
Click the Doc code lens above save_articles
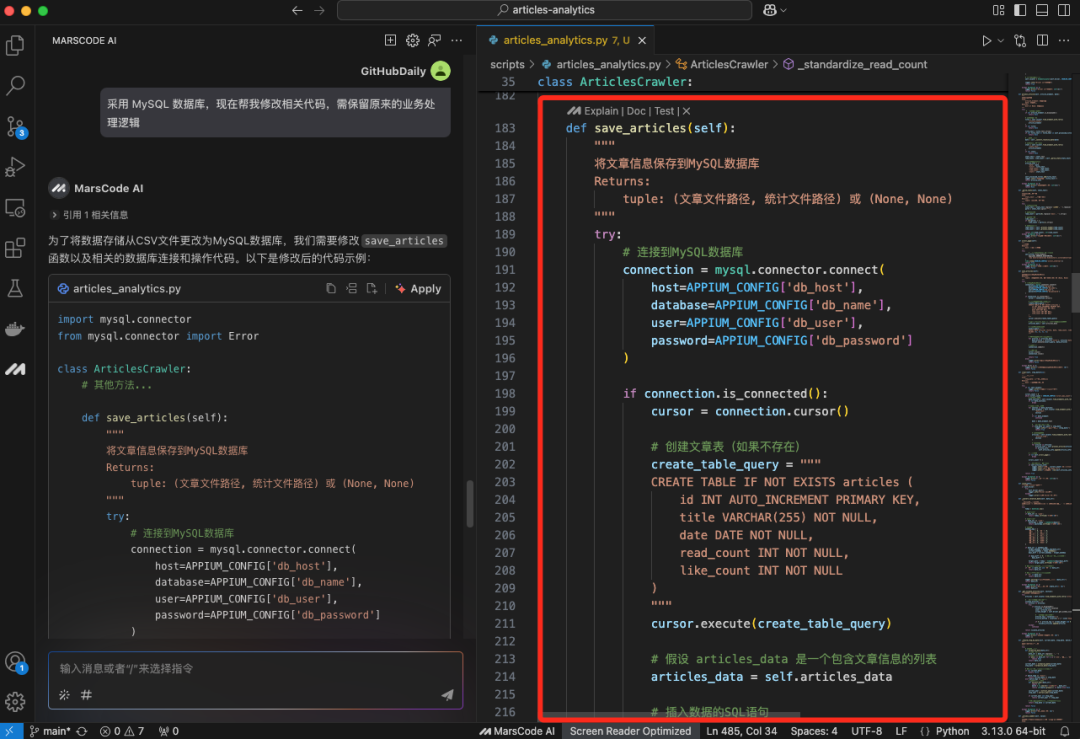(x=636, y=111)
